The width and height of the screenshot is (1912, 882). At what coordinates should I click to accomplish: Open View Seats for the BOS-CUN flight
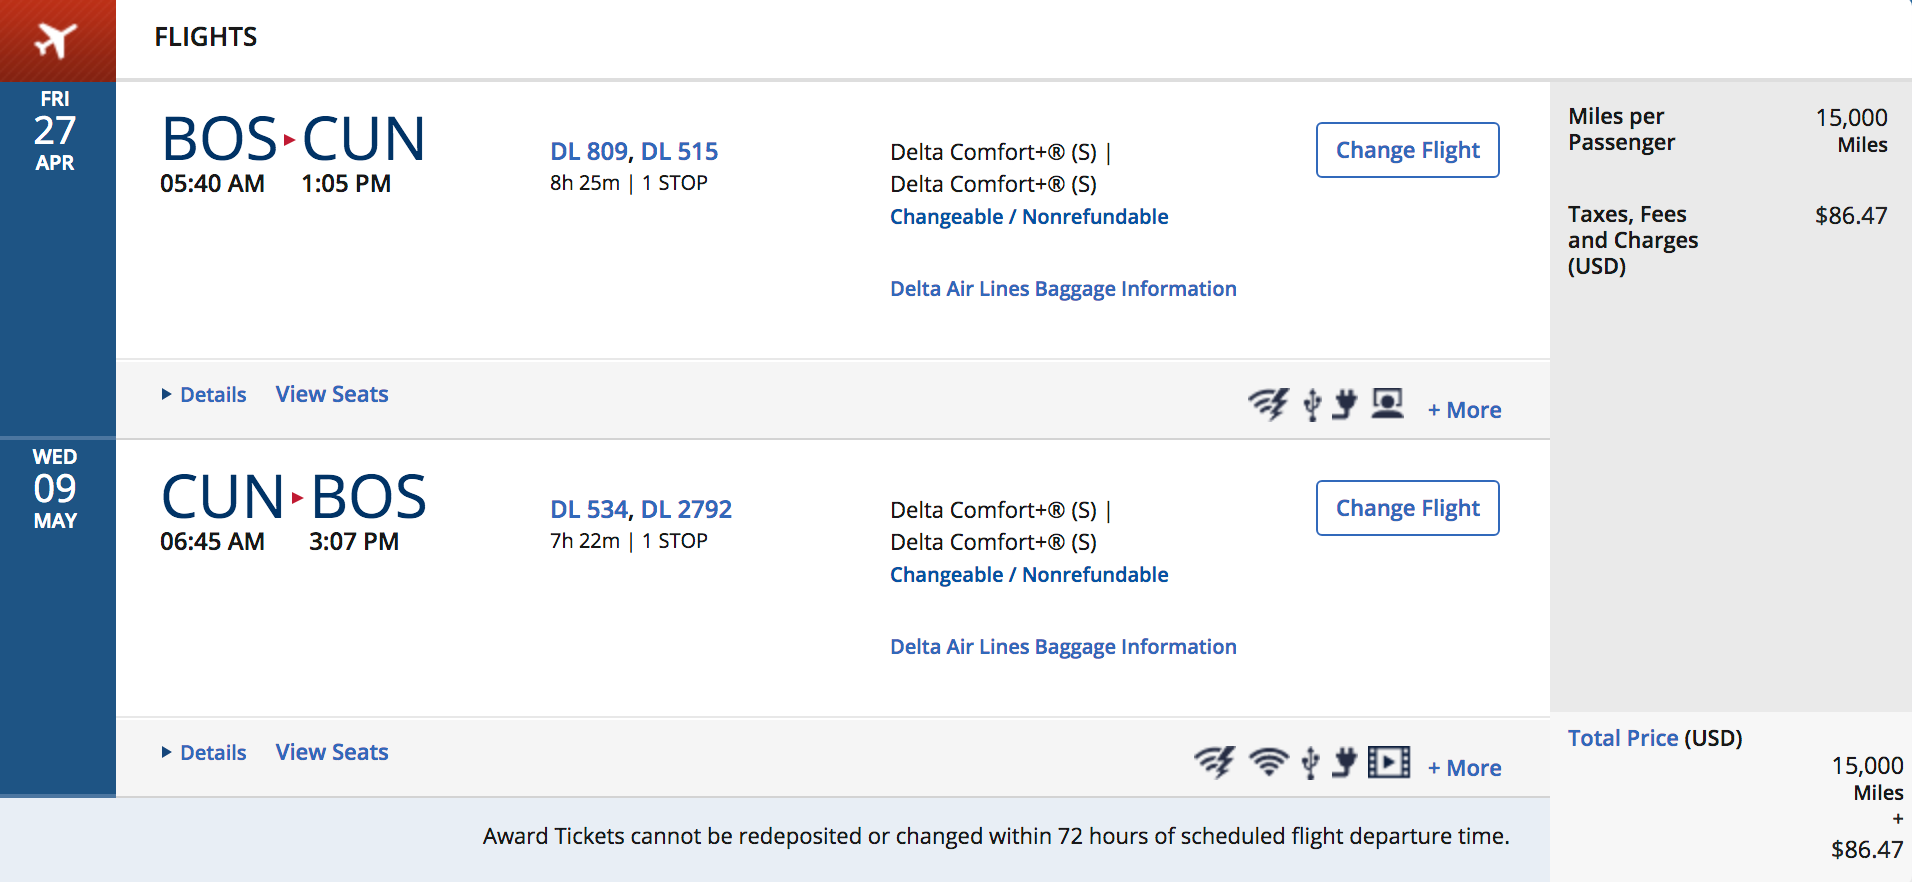pyautogui.click(x=332, y=395)
